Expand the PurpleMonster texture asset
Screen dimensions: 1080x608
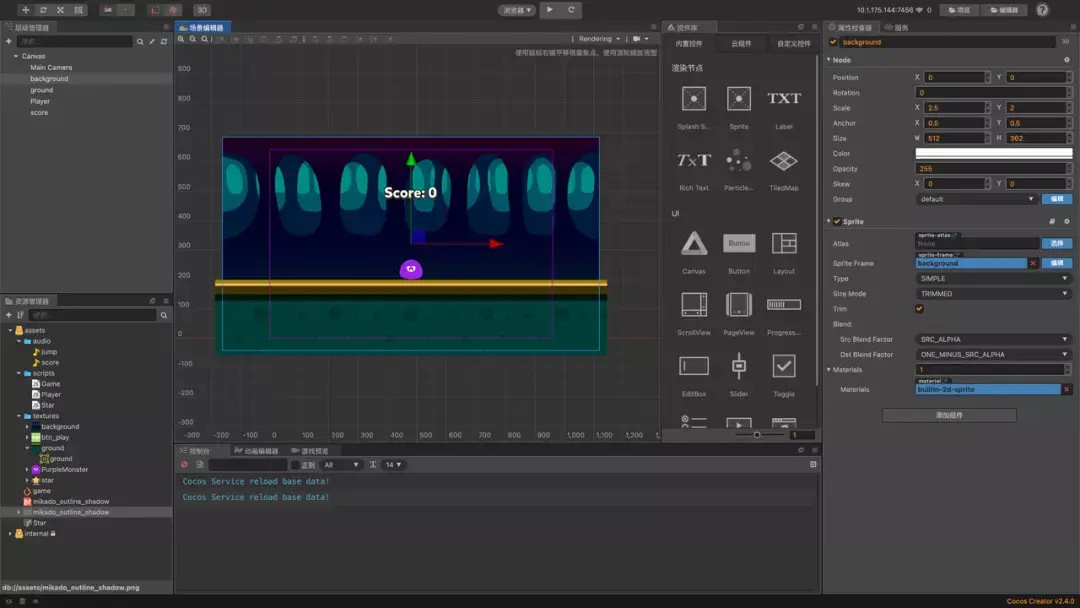pos(28,470)
